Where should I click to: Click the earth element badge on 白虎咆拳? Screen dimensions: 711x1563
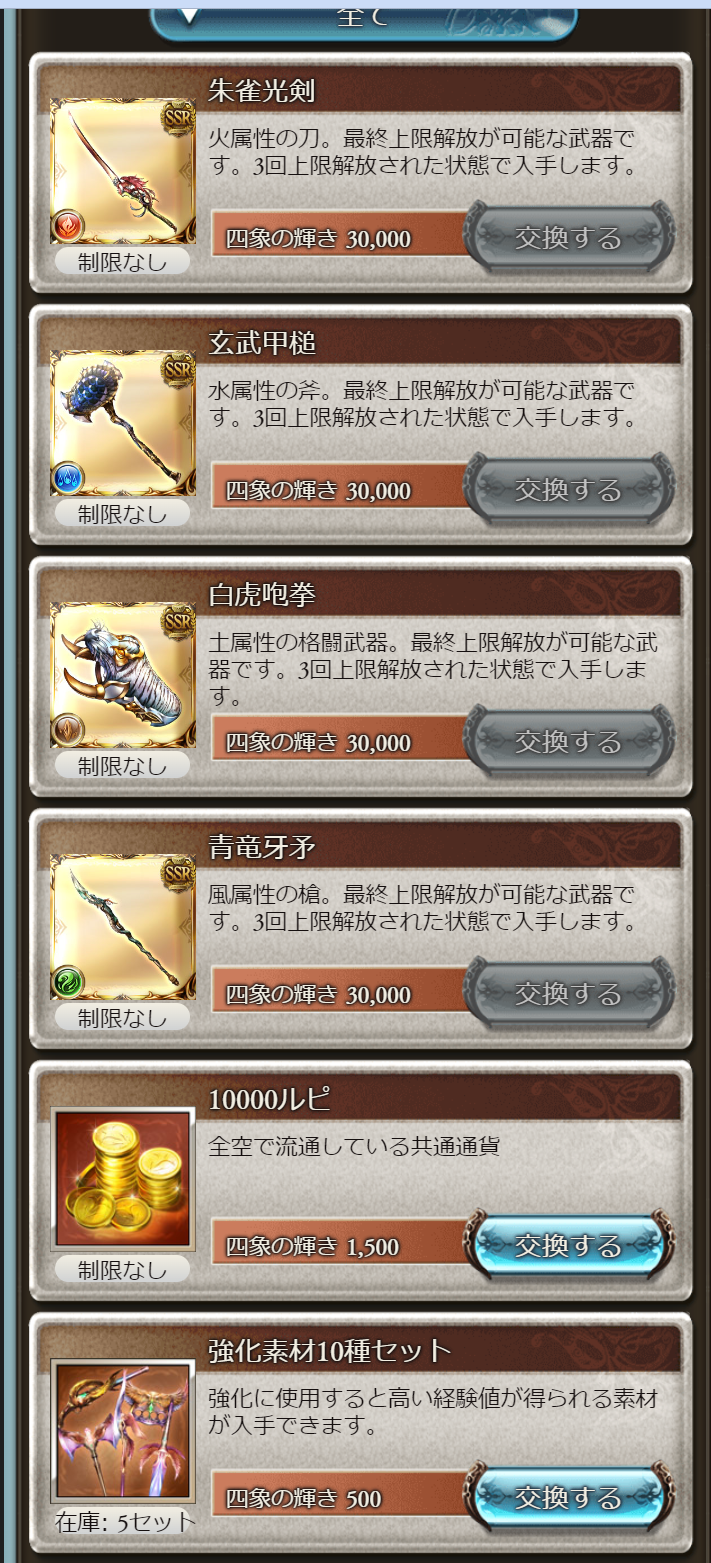pos(68,730)
